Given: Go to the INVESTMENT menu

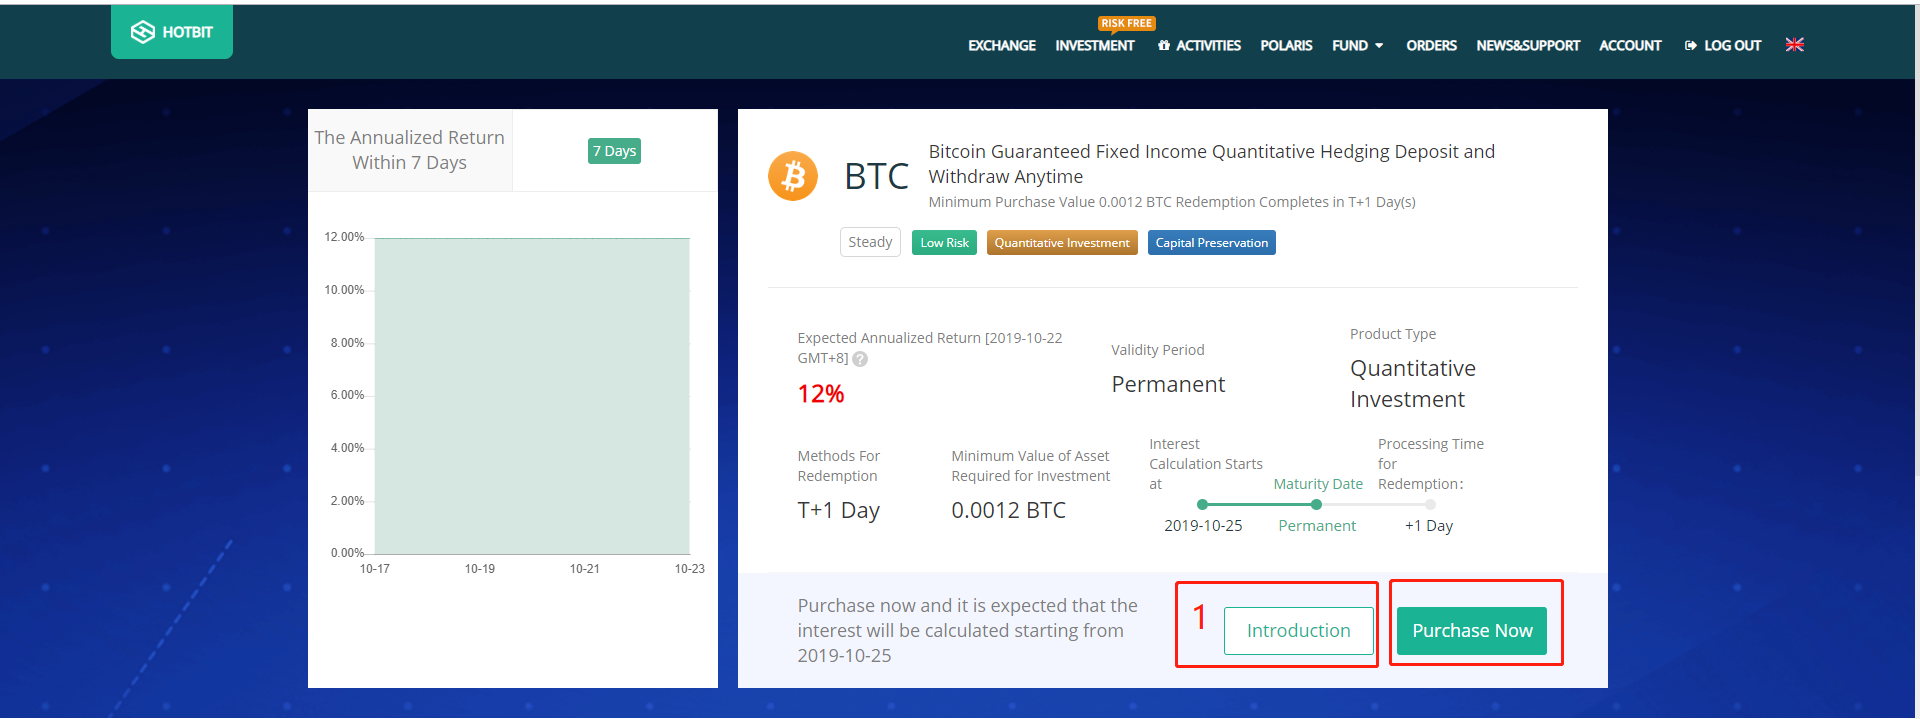Looking at the screenshot, I should [x=1094, y=46].
